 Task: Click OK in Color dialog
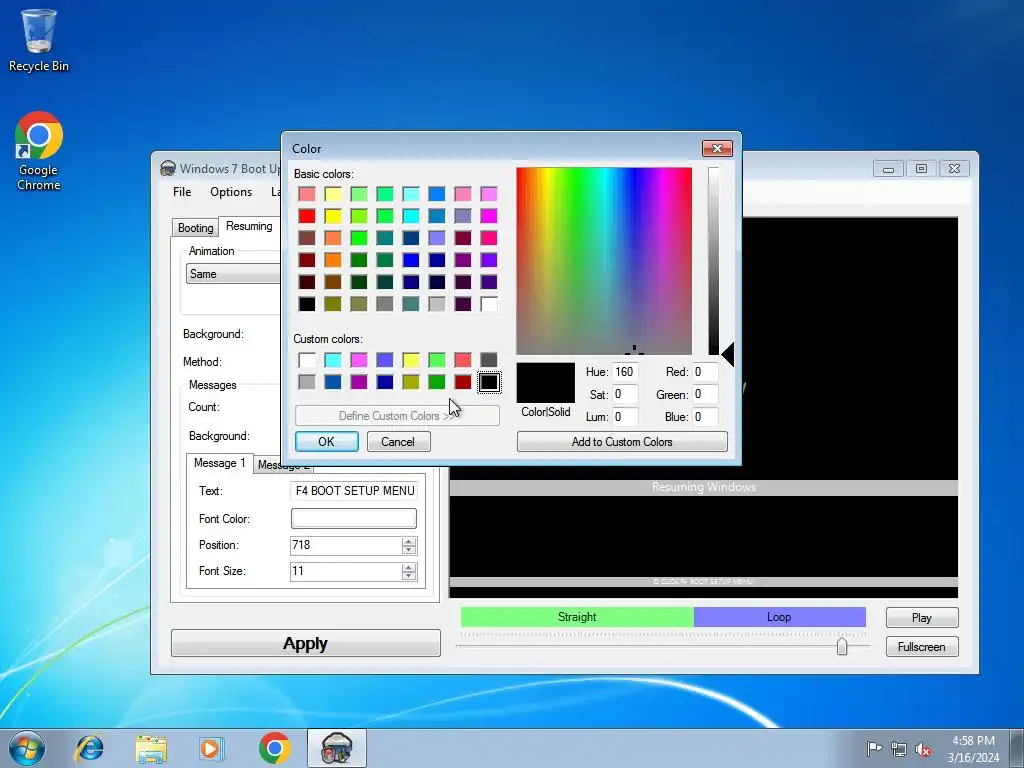coord(327,441)
